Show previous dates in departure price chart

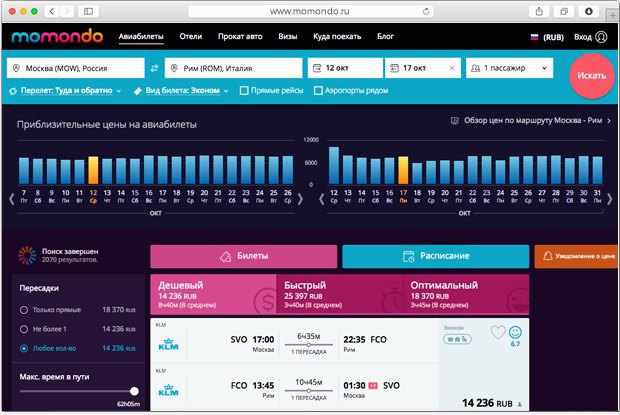point(12,198)
